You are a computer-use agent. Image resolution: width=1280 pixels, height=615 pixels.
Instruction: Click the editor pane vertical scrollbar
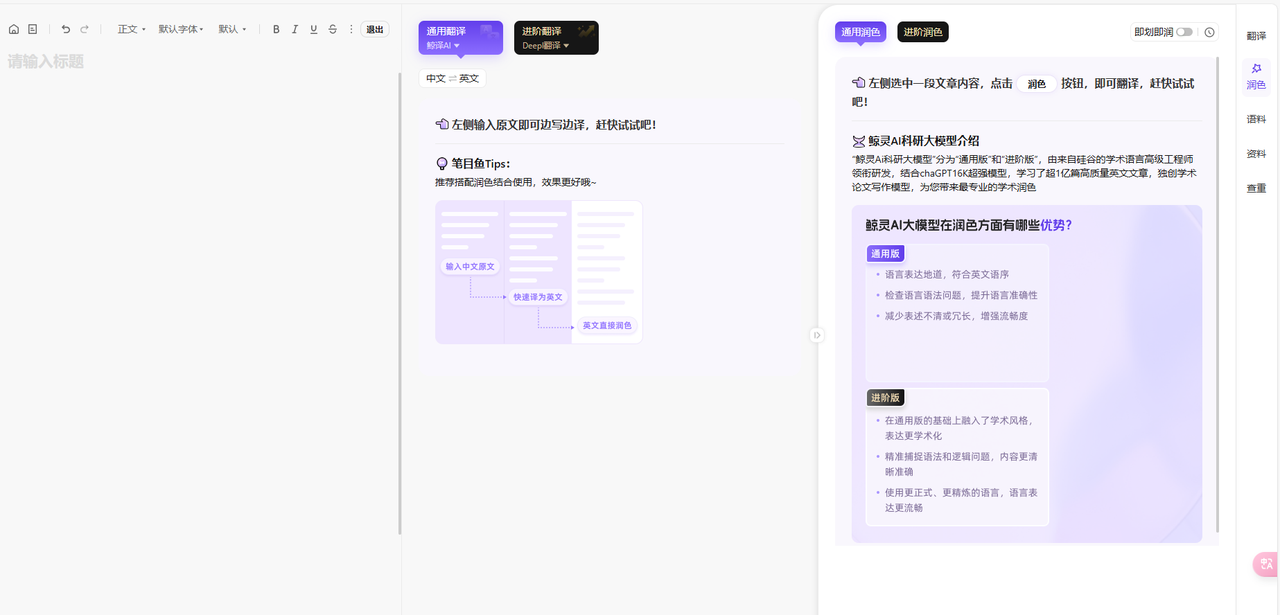click(x=399, y=303)
